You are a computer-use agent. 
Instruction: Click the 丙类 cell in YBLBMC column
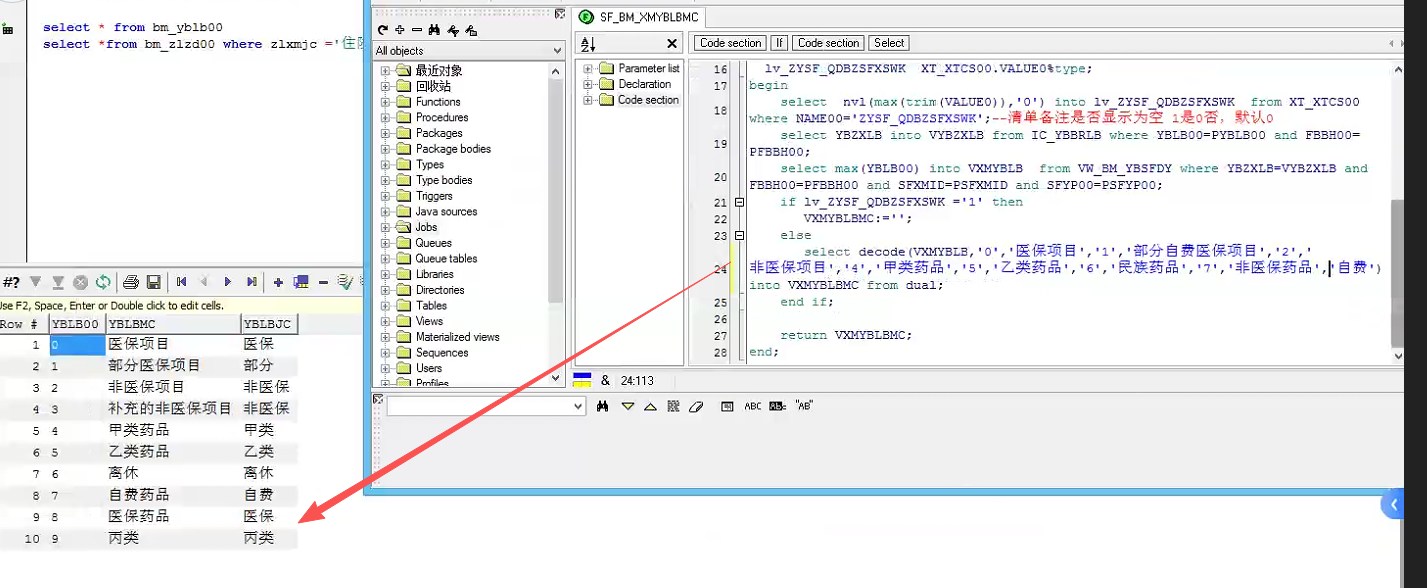tap(172, 538)
